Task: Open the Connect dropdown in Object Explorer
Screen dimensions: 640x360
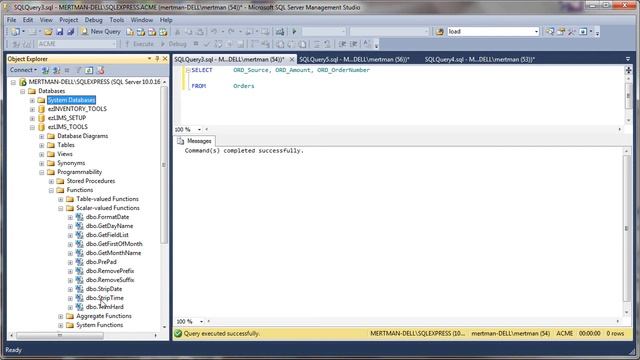Action: pyautogui.click(x=23, y=70)
